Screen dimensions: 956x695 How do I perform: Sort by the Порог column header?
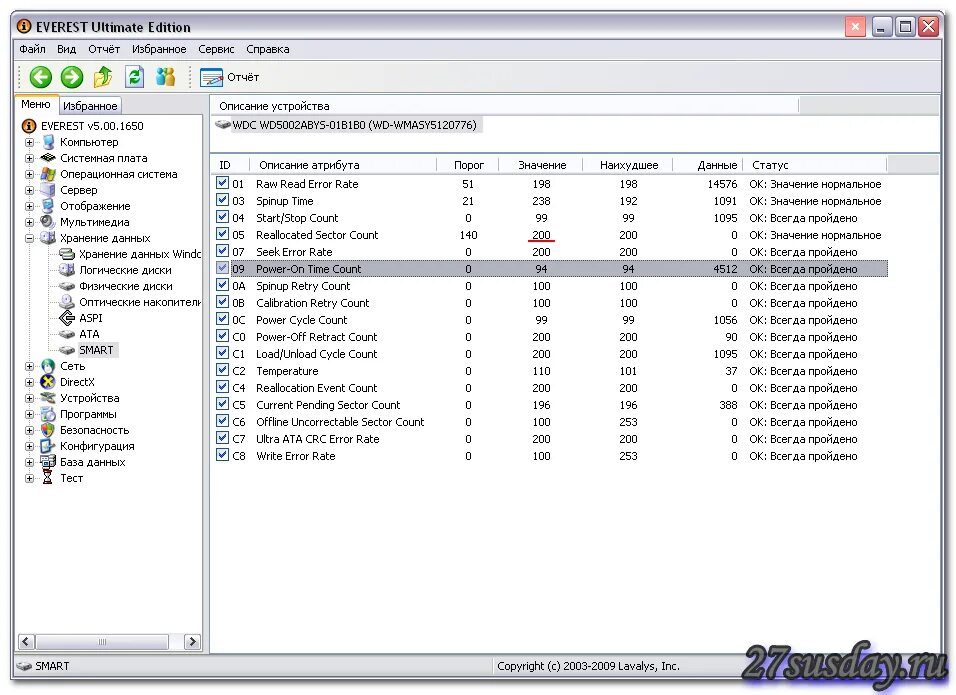point(468,165)
